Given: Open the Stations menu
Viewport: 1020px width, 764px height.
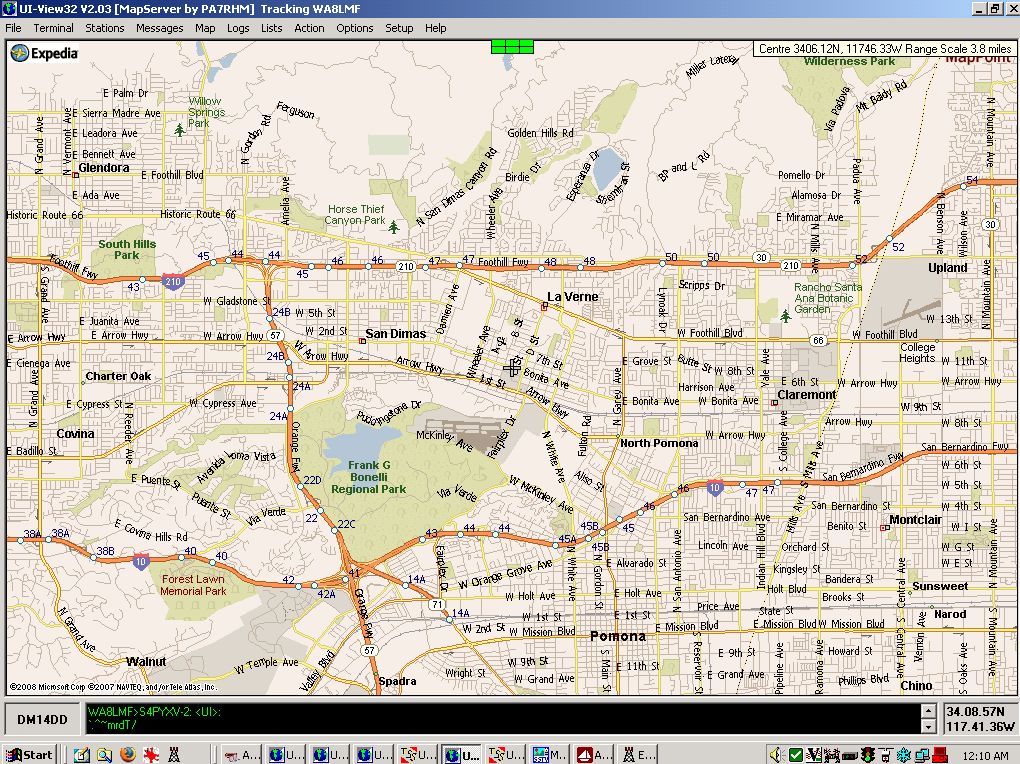Looking at the screenshot, I should click(x=104, y=28).
